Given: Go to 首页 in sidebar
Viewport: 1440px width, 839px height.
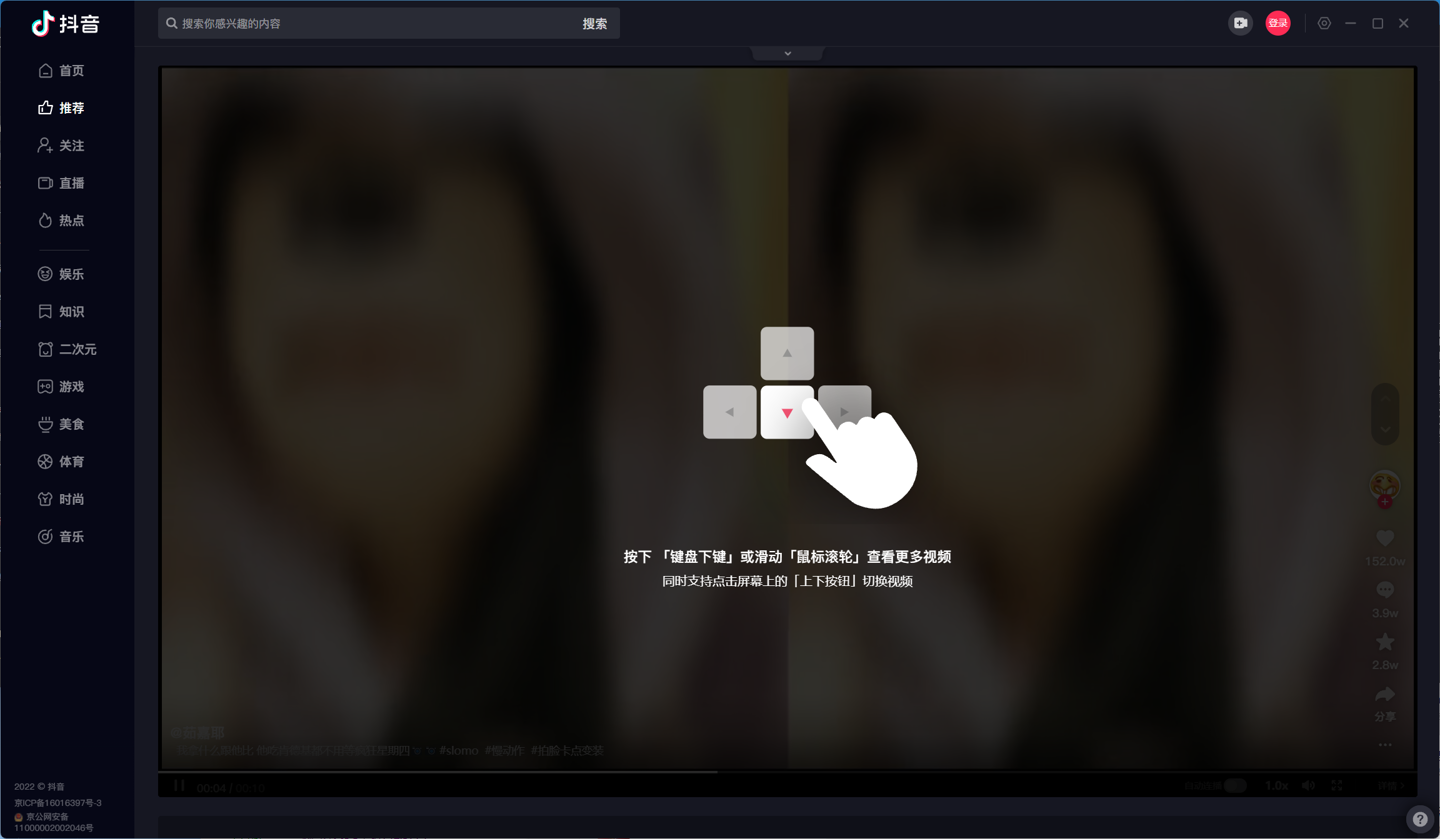Looking at the screenshot, I should (61, 71).
